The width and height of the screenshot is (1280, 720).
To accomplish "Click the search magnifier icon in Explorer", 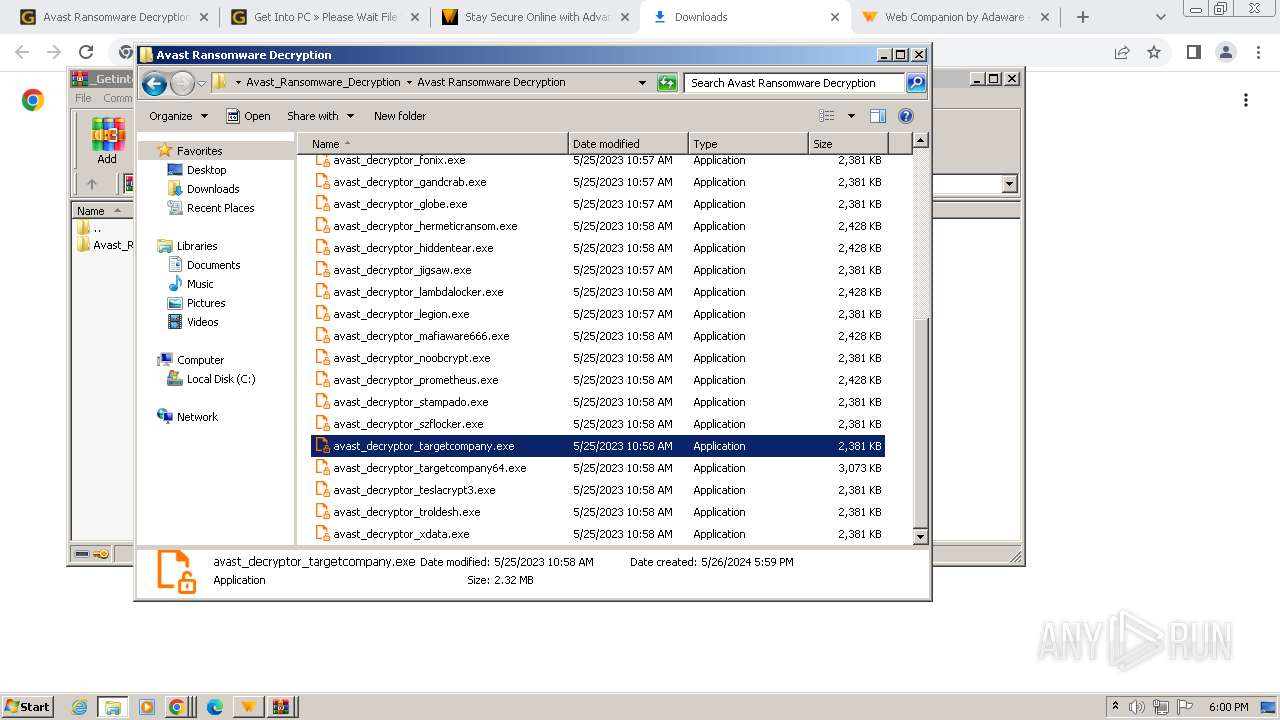I will tap(916, 83).
